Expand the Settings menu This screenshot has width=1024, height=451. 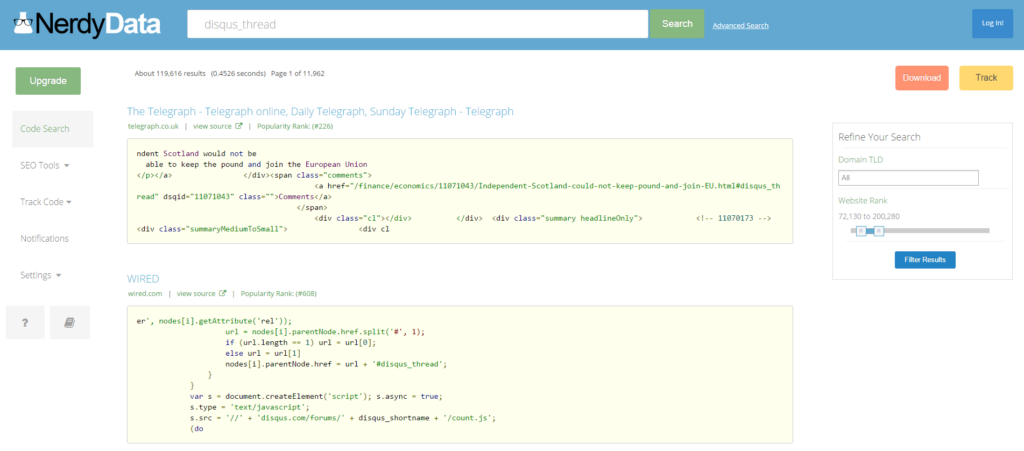[x=41, y=275]
